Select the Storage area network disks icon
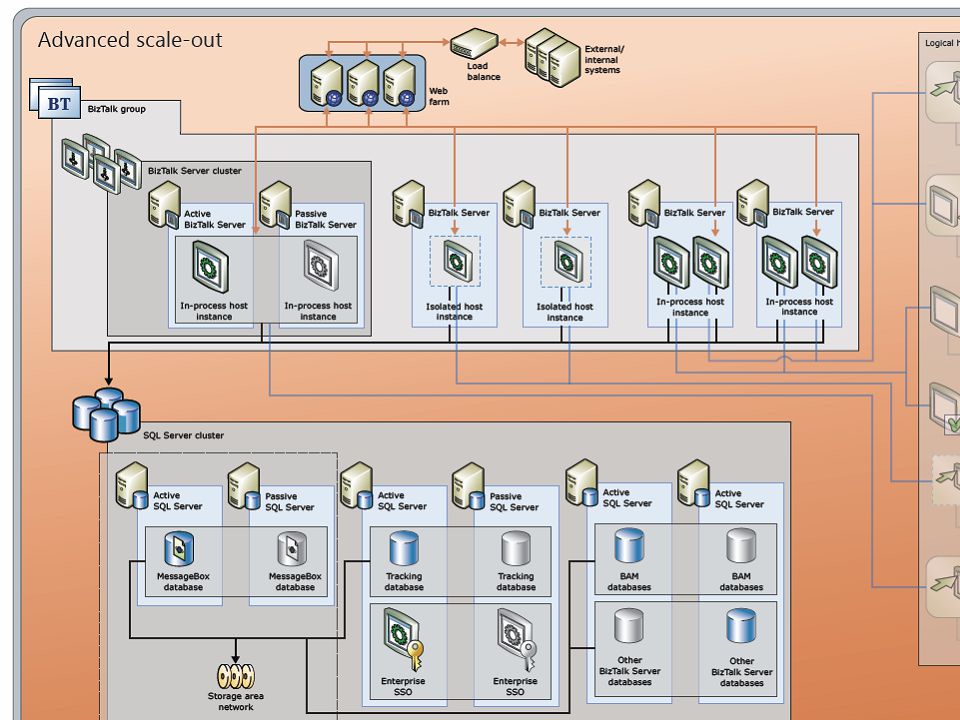960x720 pixels. pos(236,676)
